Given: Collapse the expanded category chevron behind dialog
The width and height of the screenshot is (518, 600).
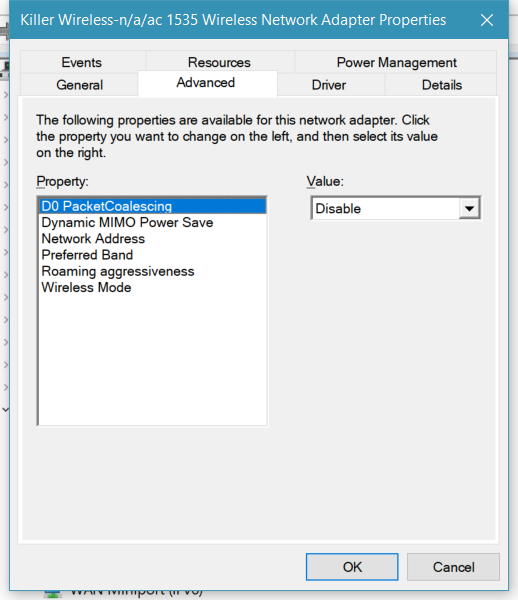Looking at the screenshot, I should (5, 409).
